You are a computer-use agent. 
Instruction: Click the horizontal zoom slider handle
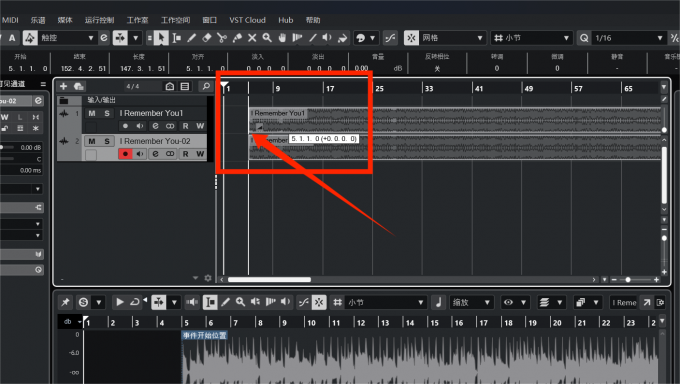tap(628, 280)
